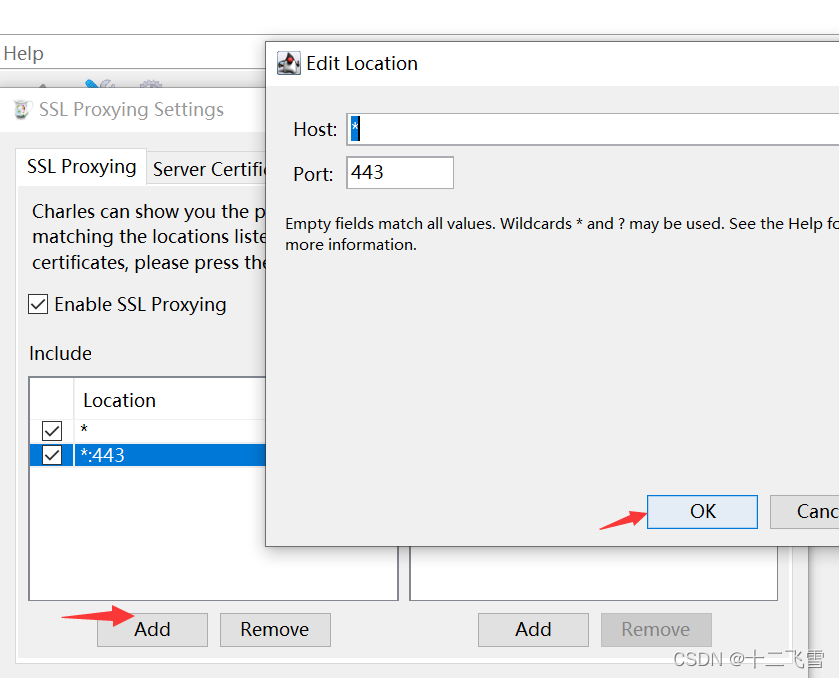The width and height of the screenshot is (839, 678).
Task: Click the Charles jug icon beside SSL Proxying Settings
Action: coord(22,110)
